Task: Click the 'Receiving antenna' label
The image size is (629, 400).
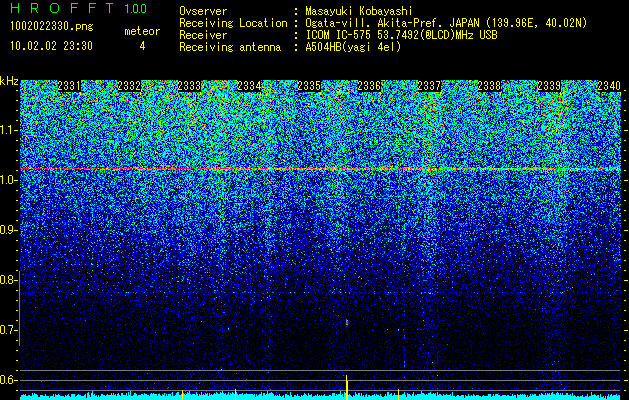Action: pos(230,47)
